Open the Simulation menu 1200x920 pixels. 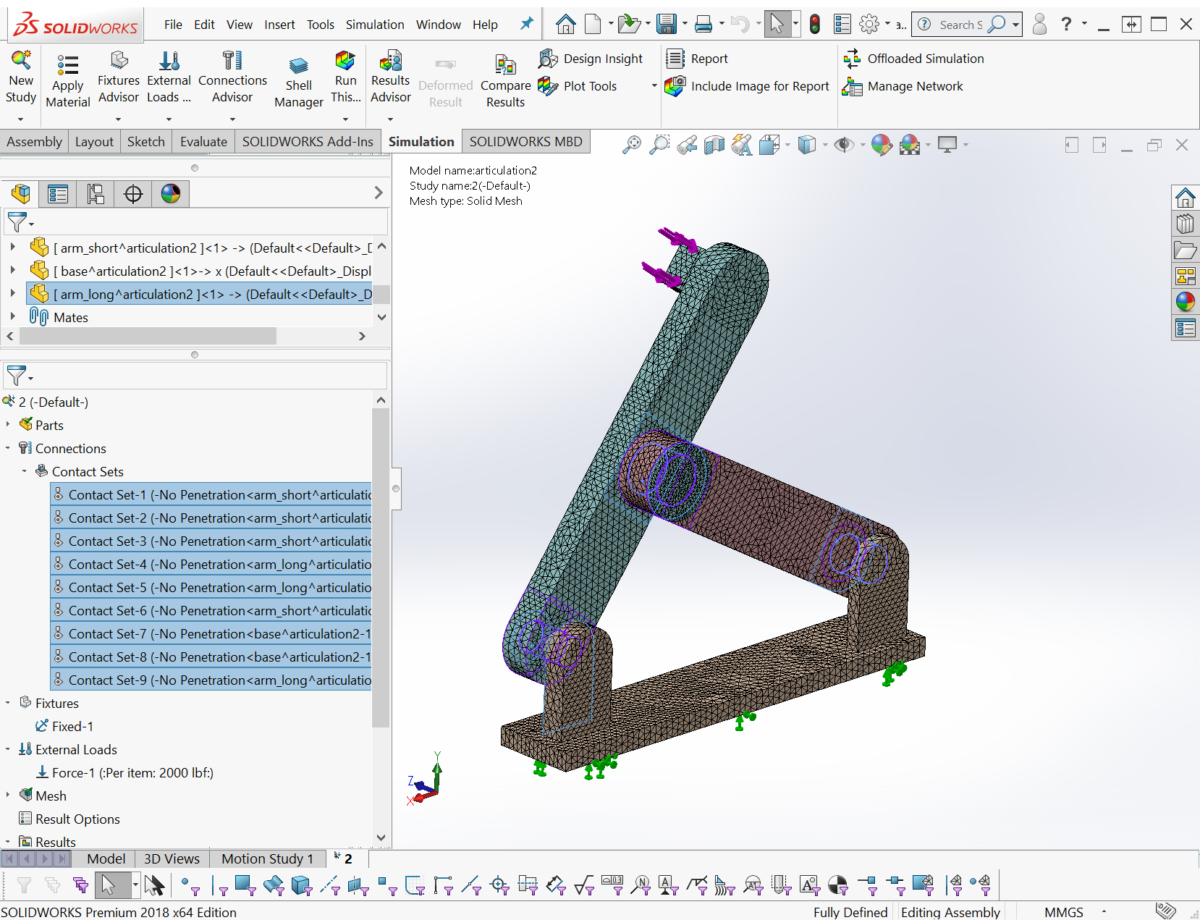(374, 24)
